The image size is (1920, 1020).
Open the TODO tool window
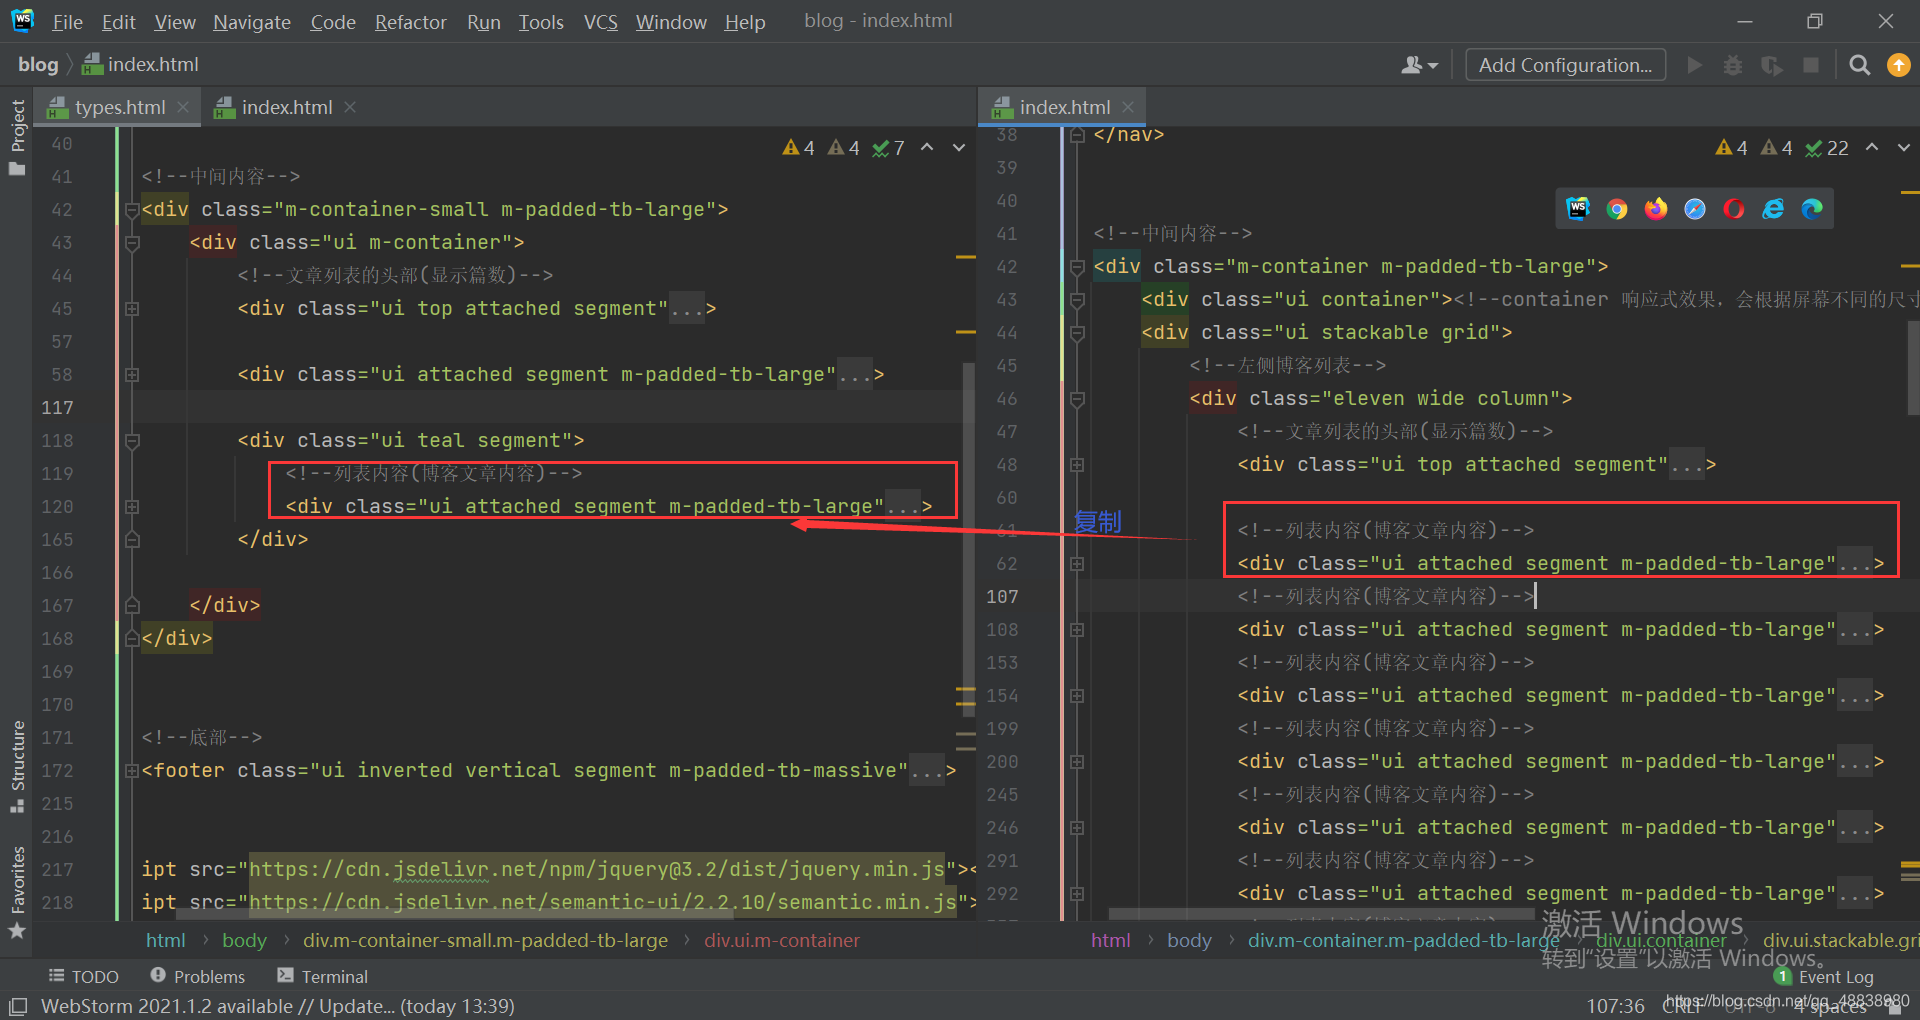84,977
